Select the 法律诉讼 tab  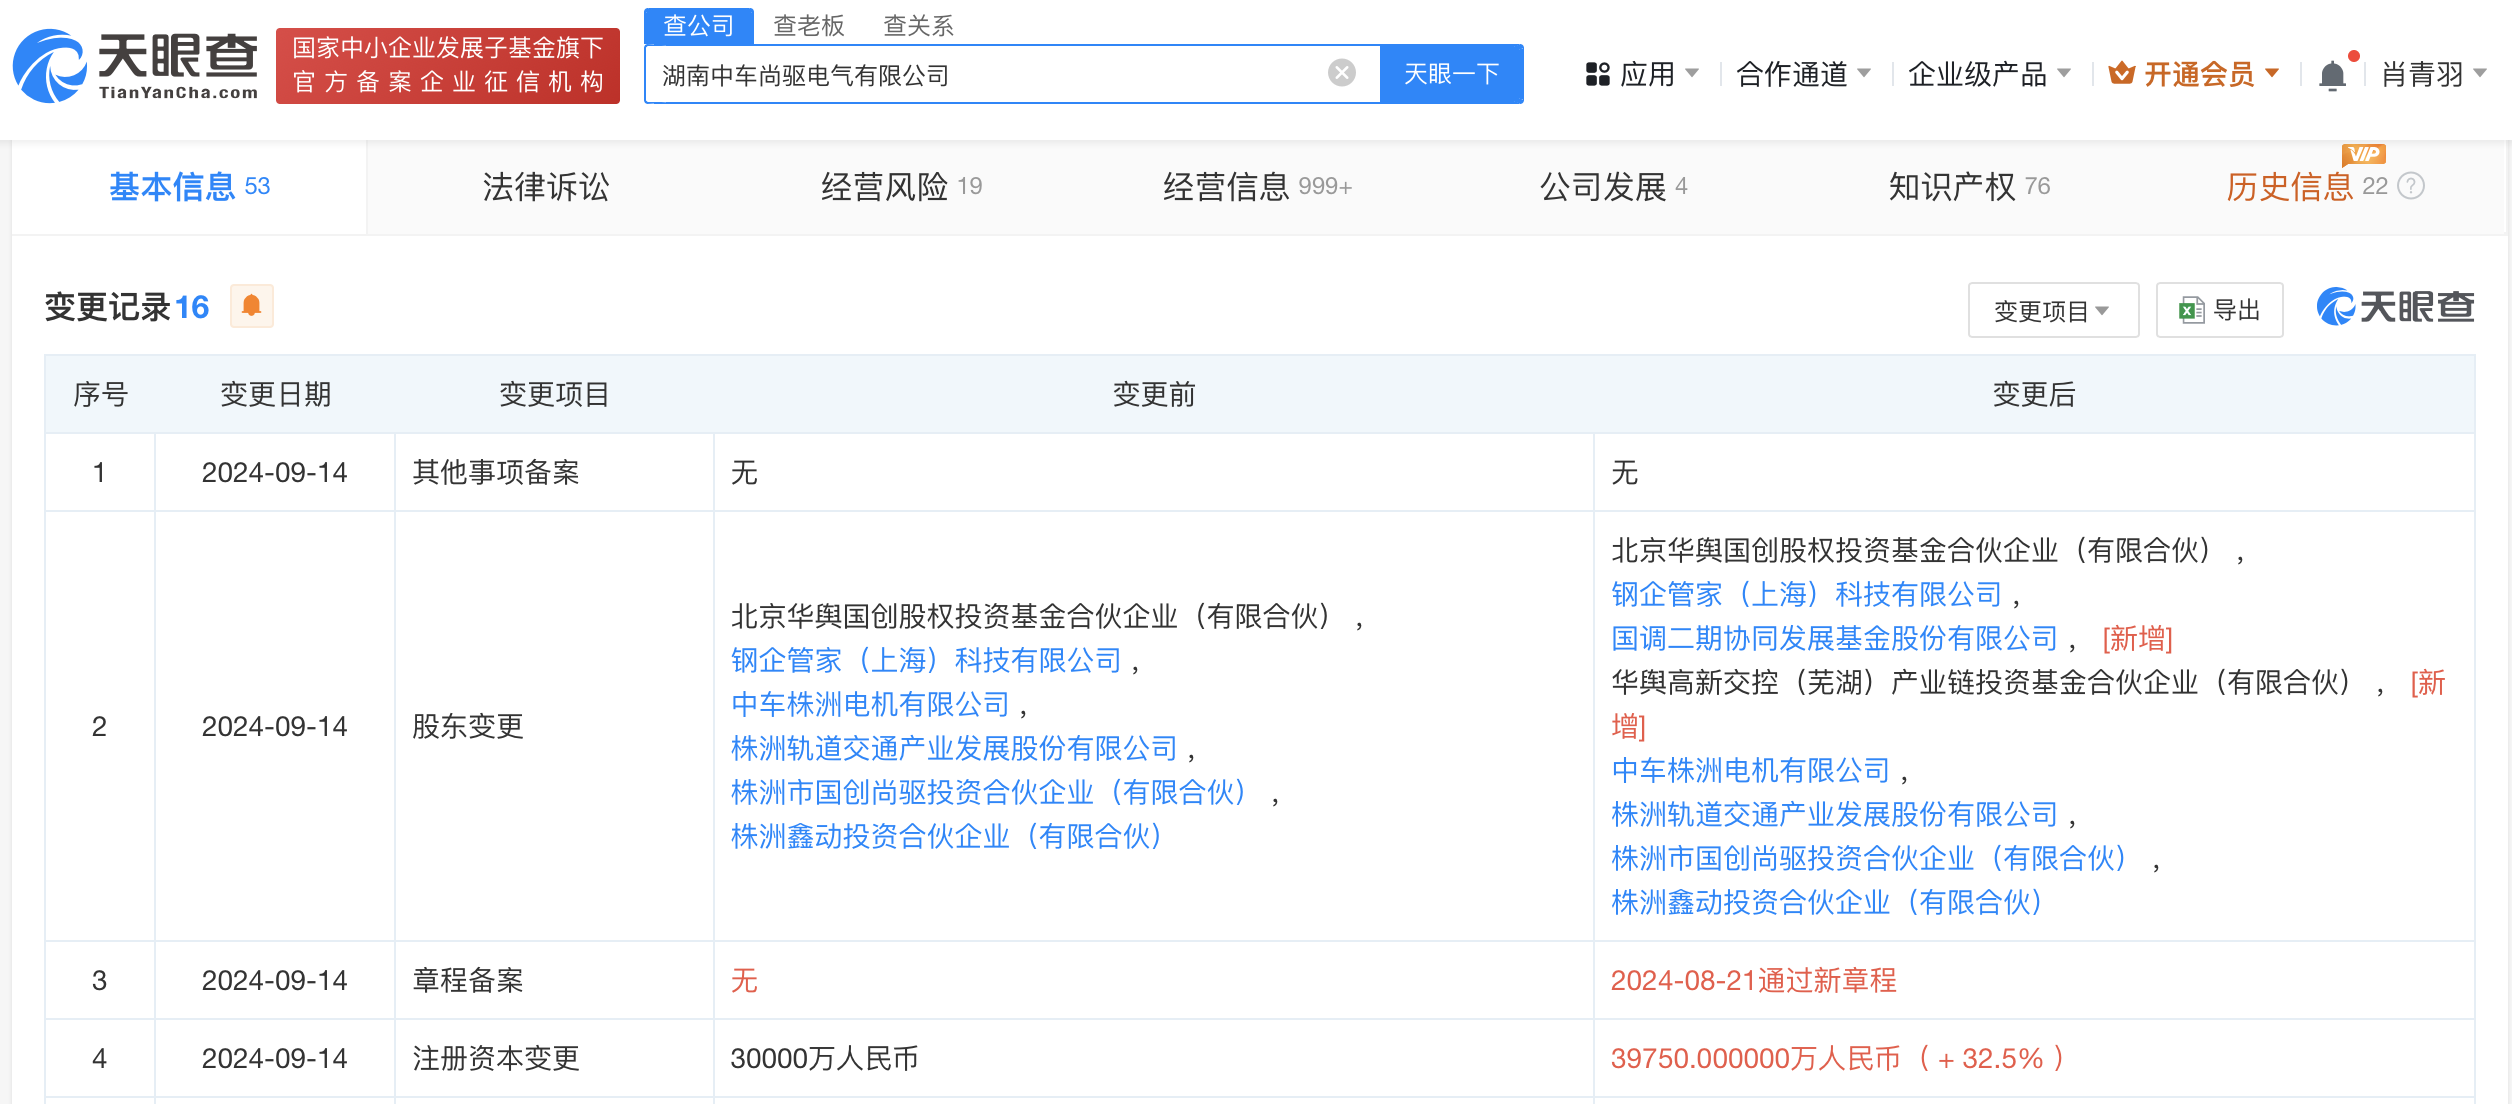coord(546,187)
